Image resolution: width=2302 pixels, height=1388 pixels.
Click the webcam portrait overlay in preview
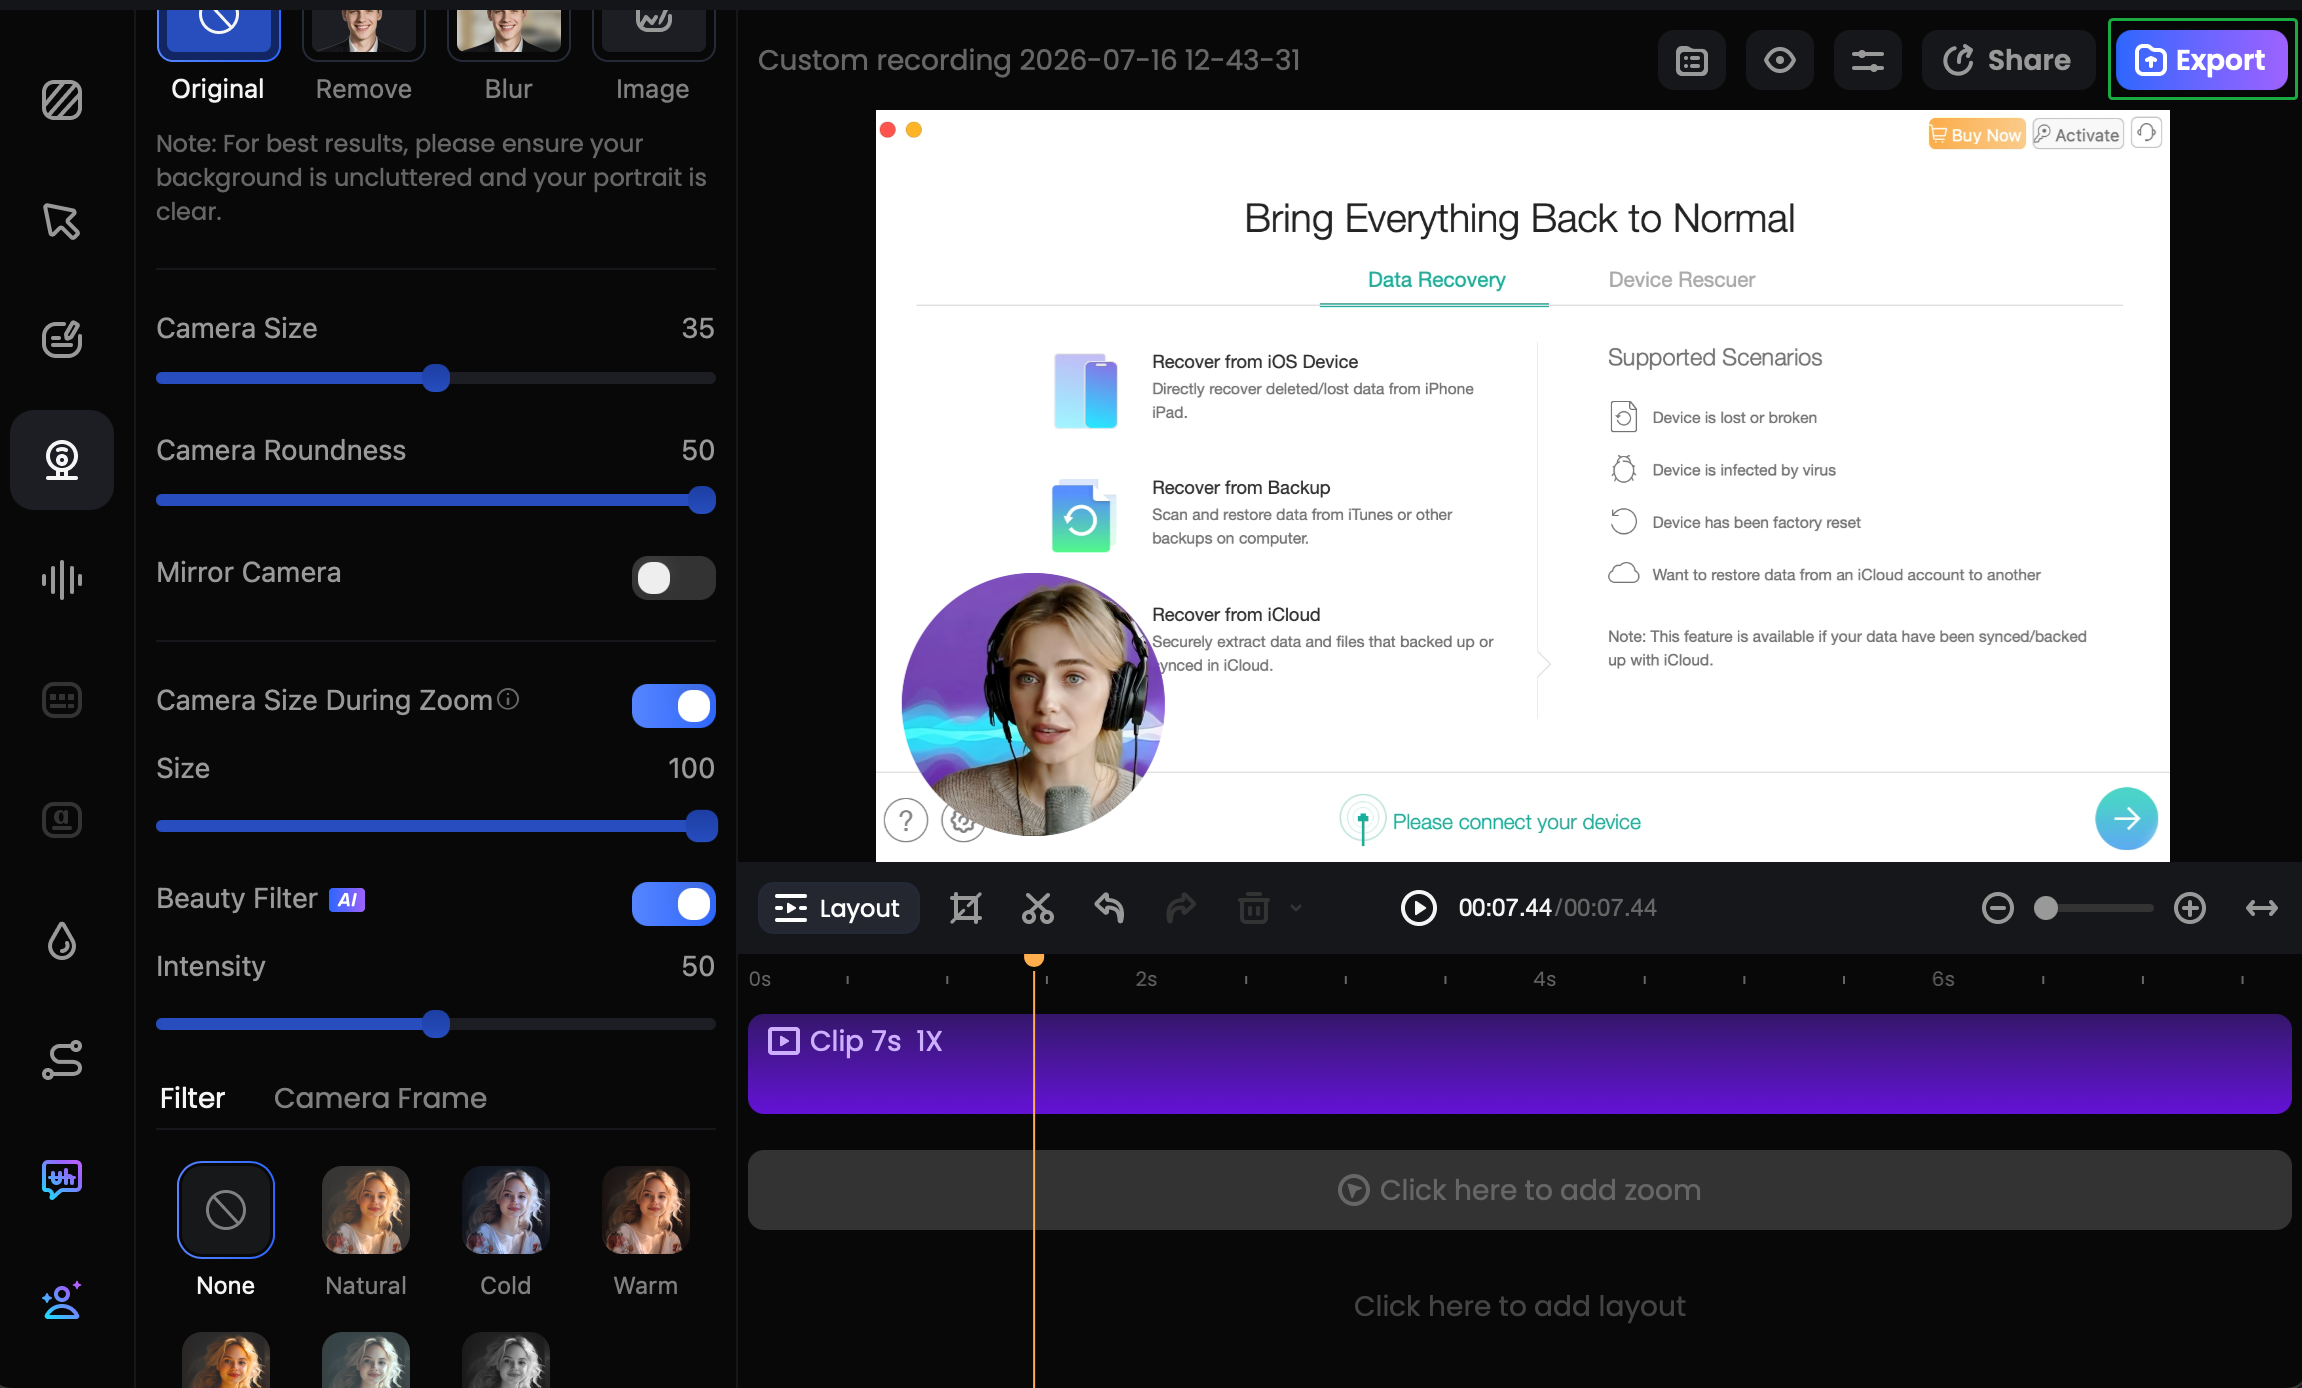(1033, 704)
